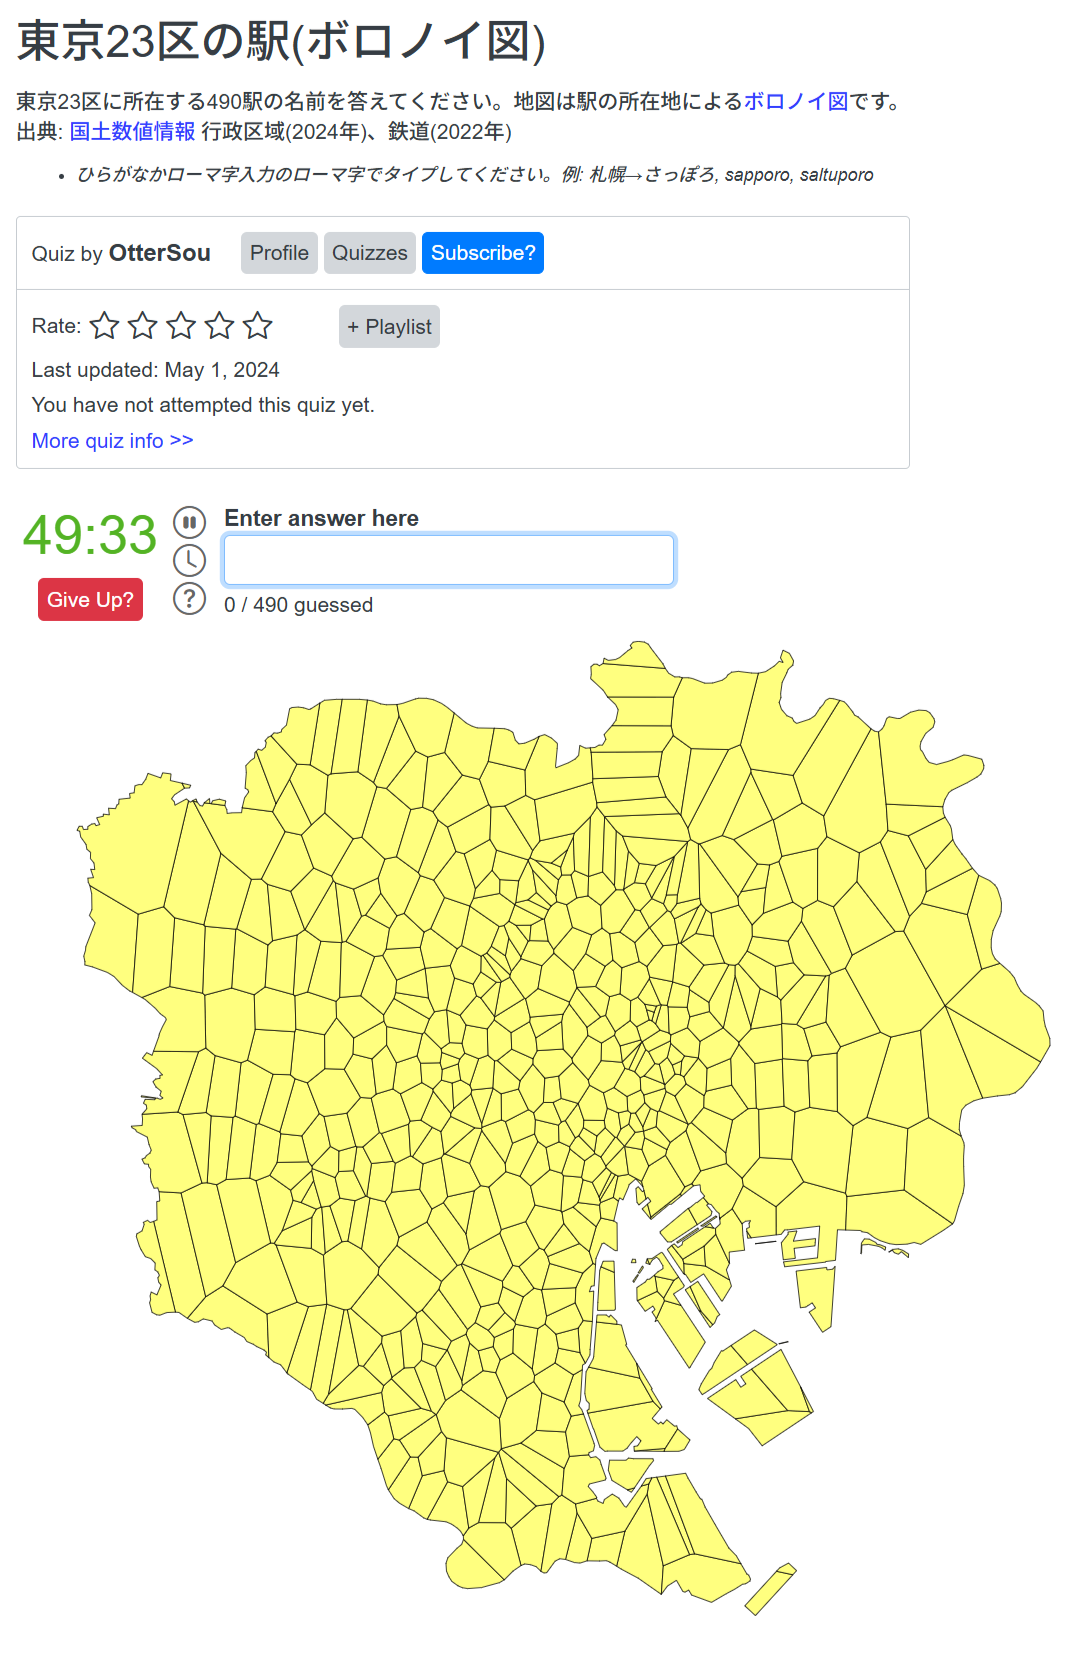Image resolution: width=1089 pixels, height=1653 pixels.
Task: Open the 国土数値情報 source link
Action: click(x=132, y=132)
